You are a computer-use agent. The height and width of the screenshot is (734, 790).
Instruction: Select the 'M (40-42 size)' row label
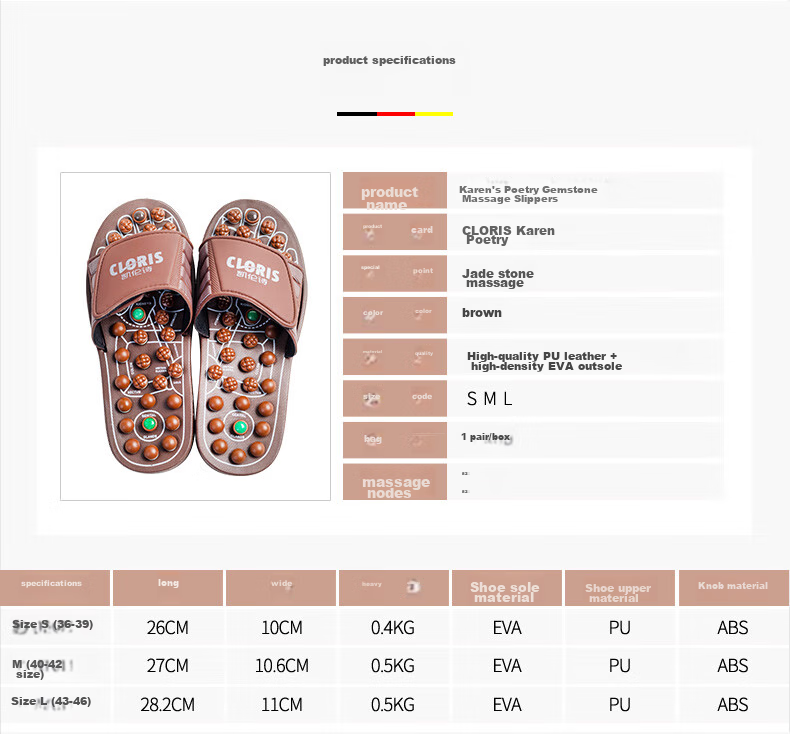(38, 669)
